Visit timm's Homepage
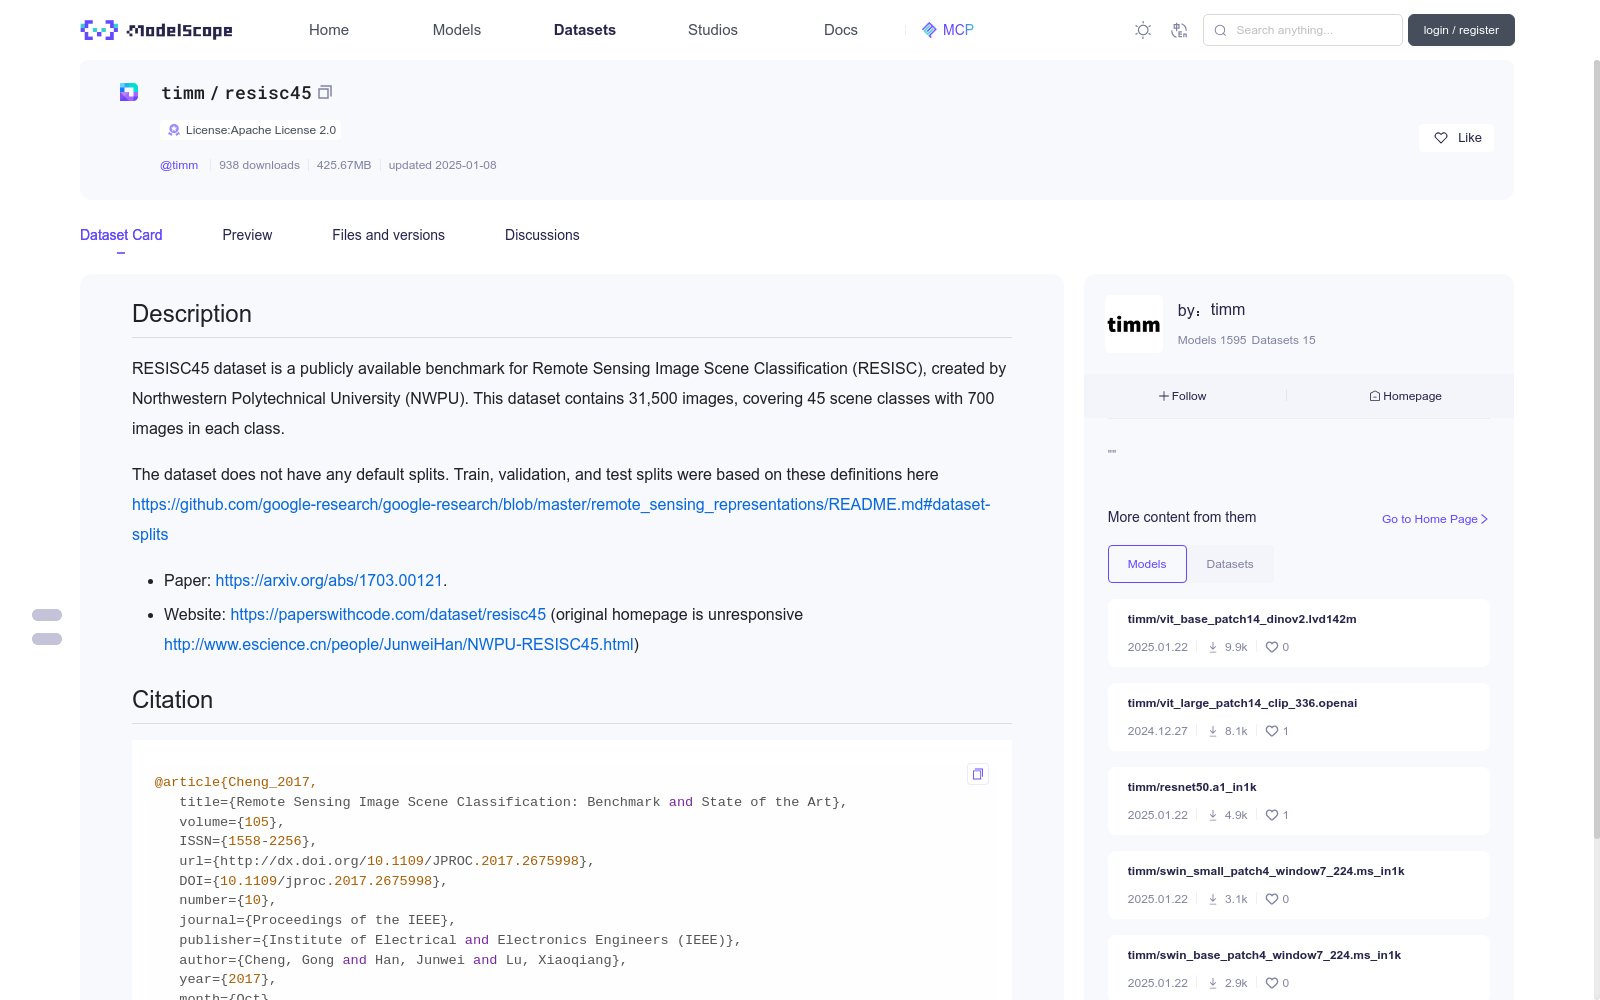 (1406, 396)
